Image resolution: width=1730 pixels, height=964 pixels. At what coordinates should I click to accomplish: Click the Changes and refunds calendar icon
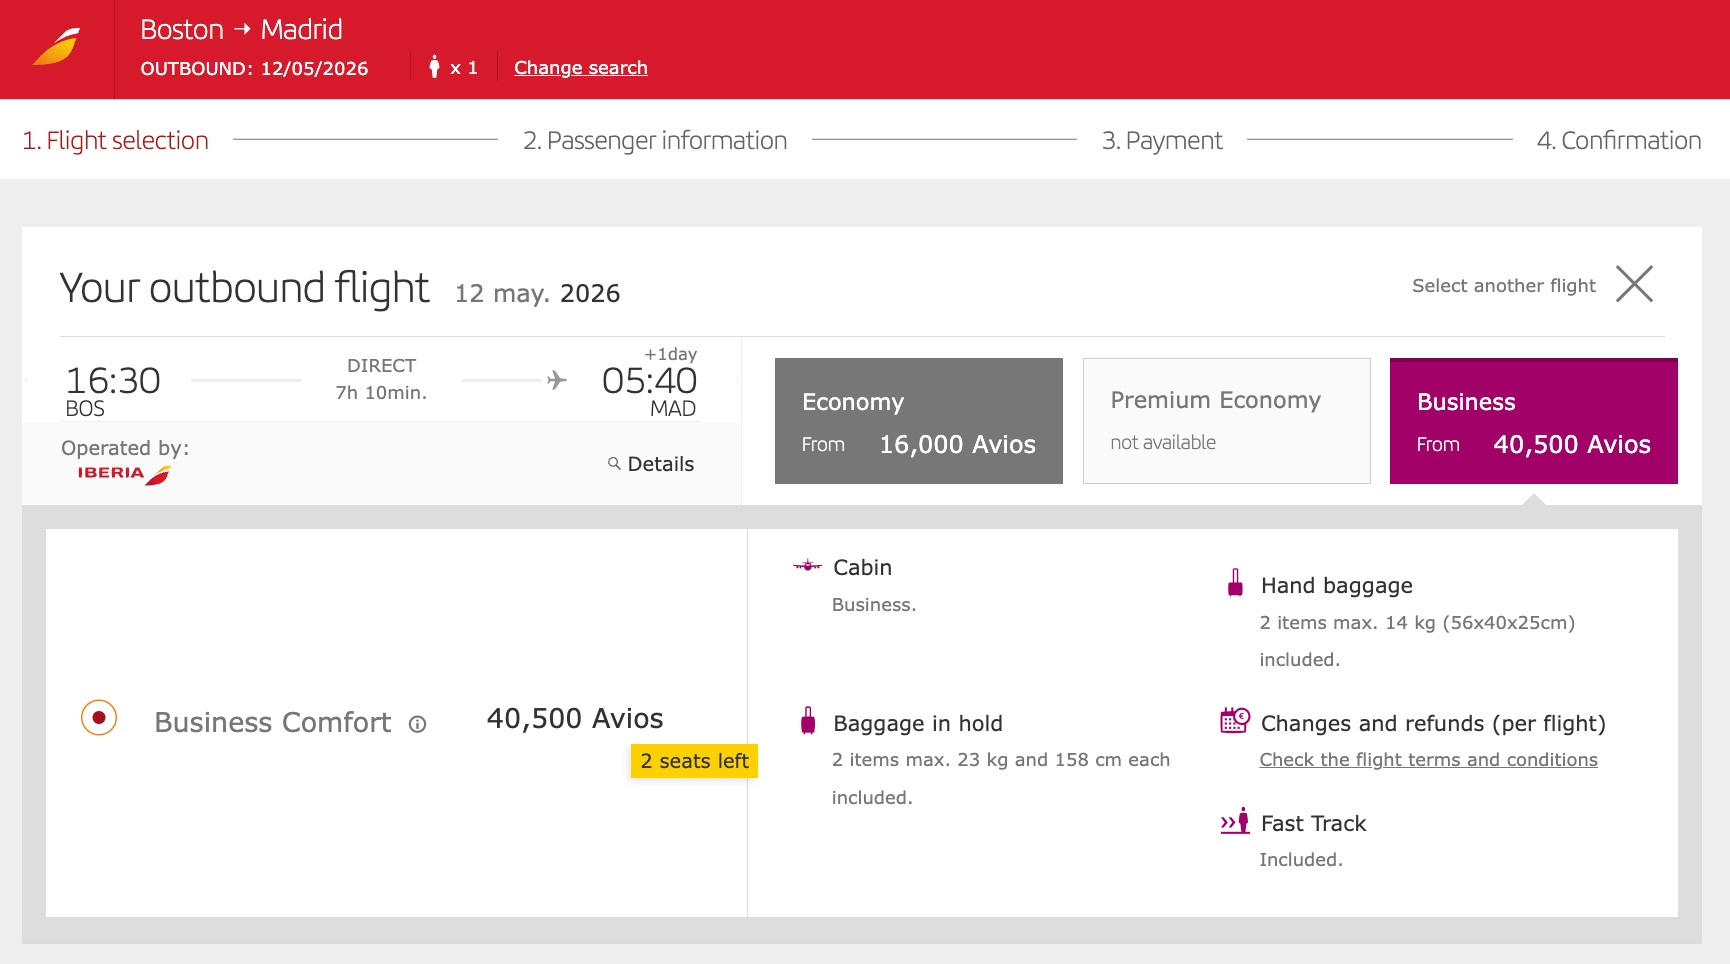(x=1235, y=720)
